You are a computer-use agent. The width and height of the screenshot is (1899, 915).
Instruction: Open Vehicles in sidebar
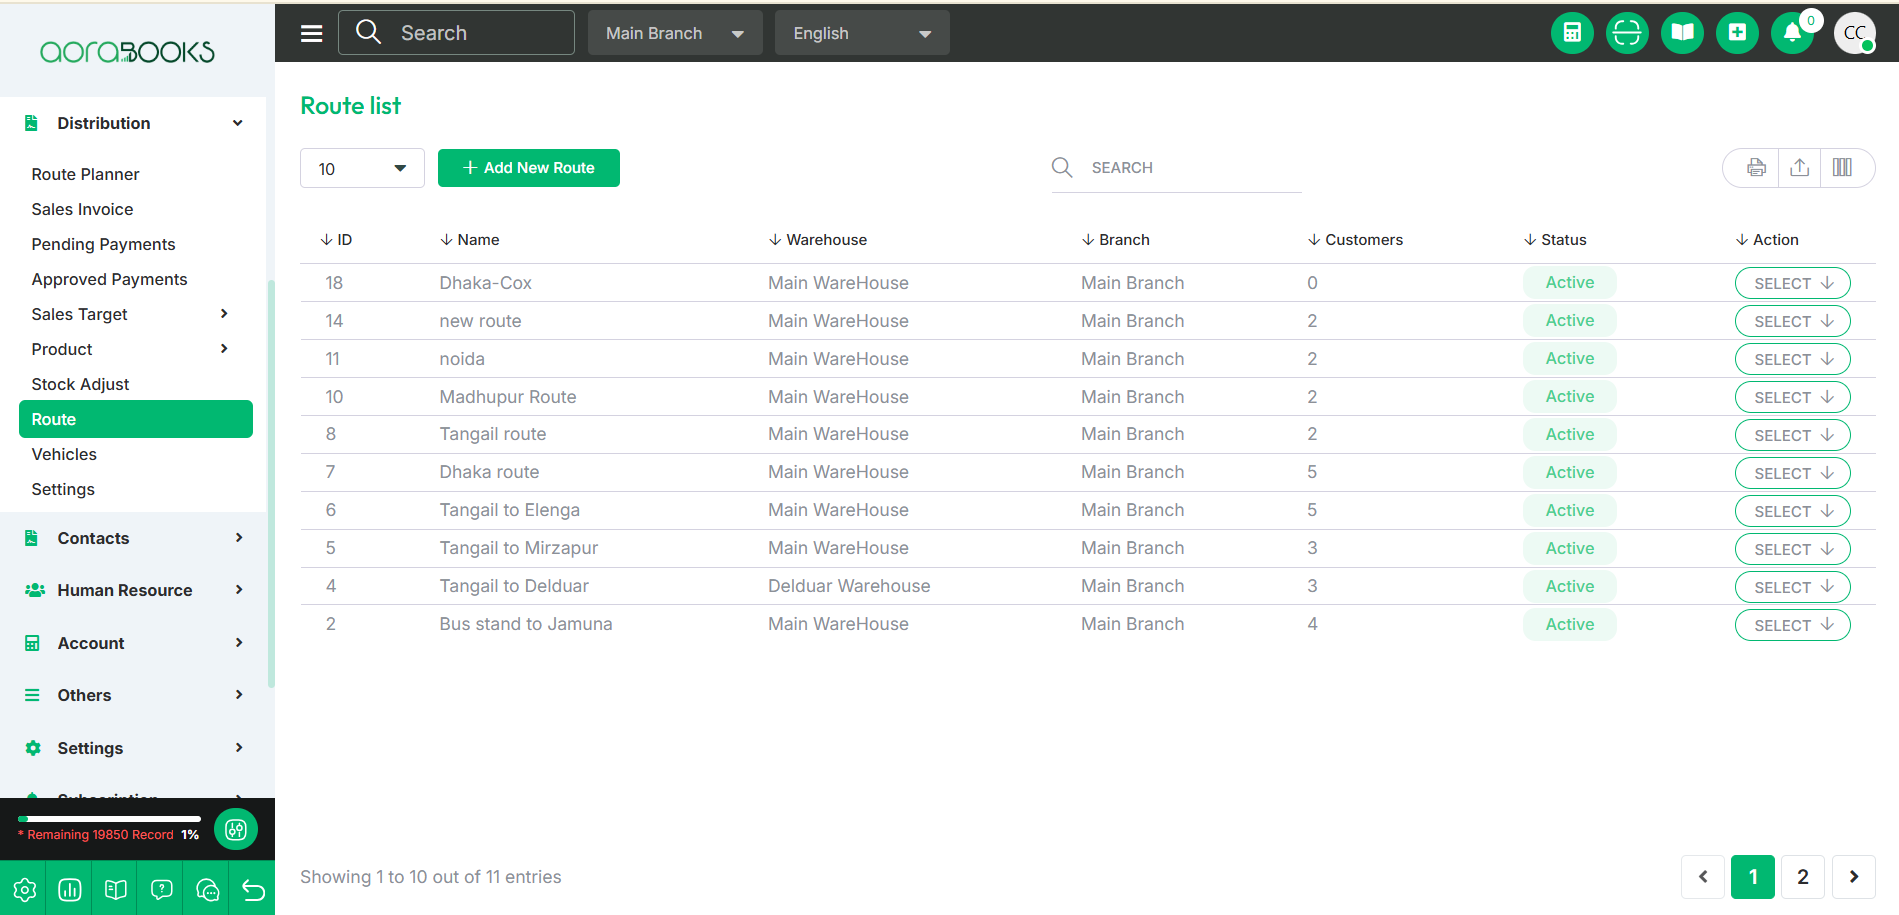pos(64,454)
